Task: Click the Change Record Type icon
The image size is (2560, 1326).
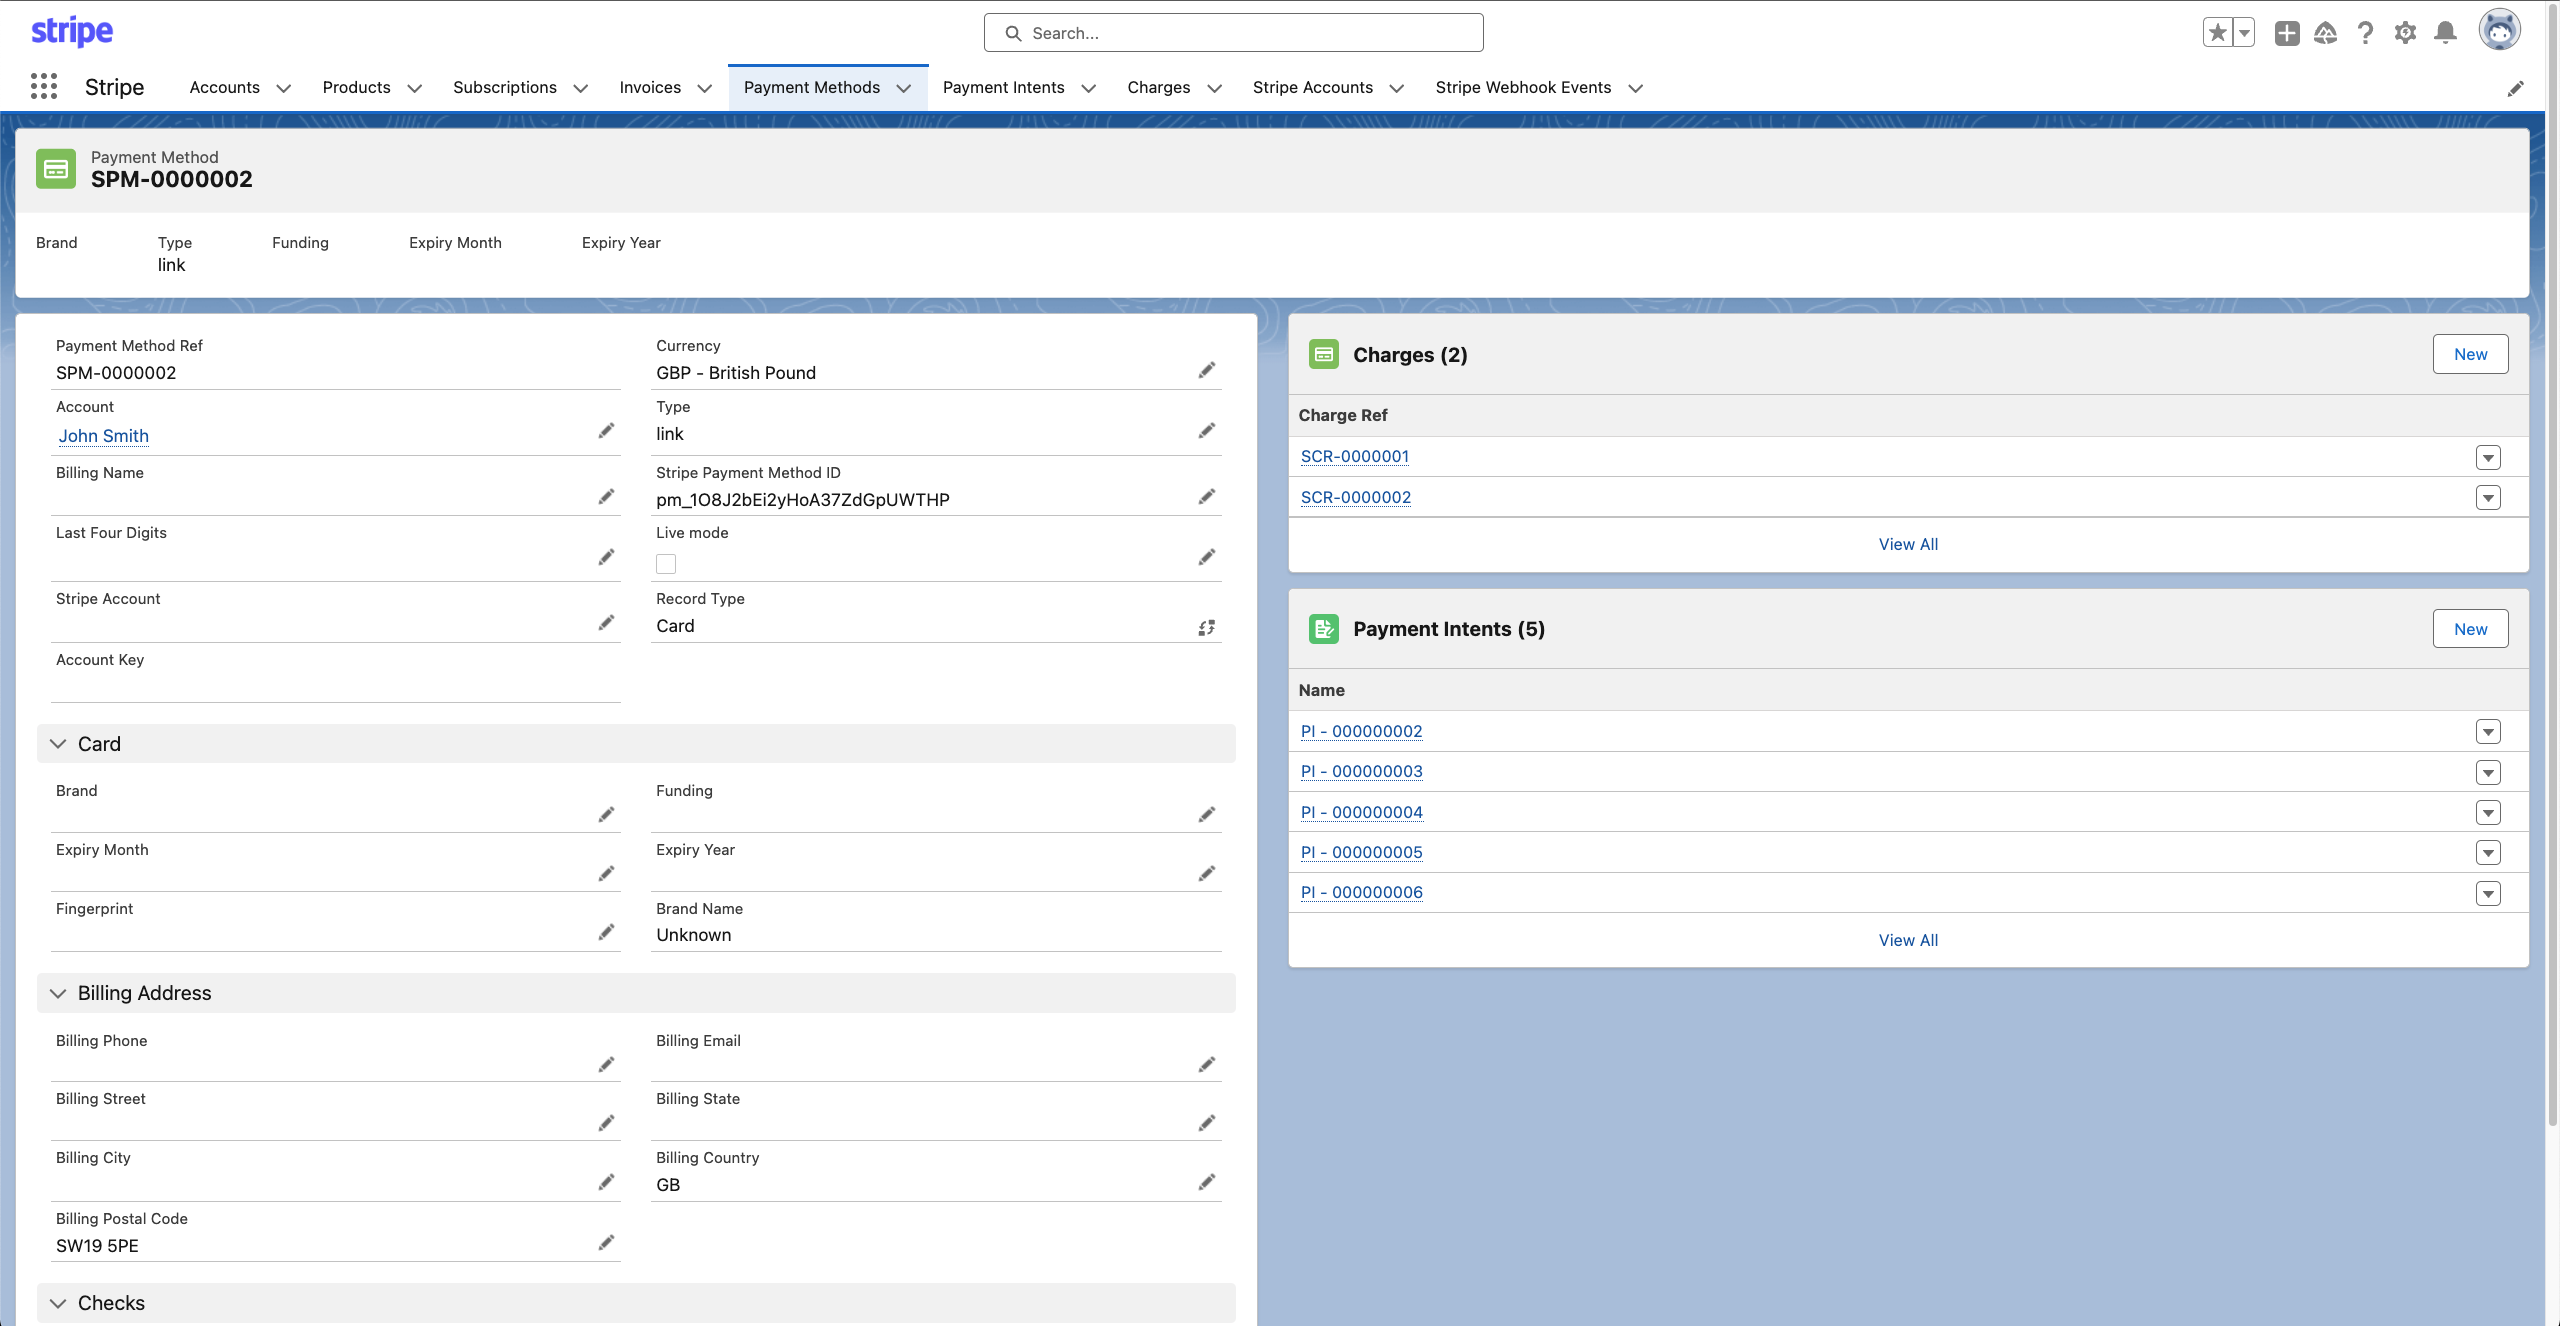Action: [1207, 627]
